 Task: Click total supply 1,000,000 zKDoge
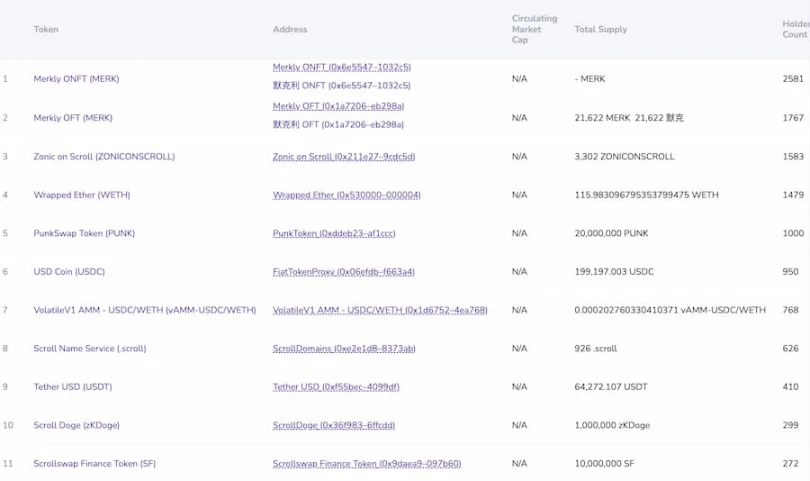[612, 425]
